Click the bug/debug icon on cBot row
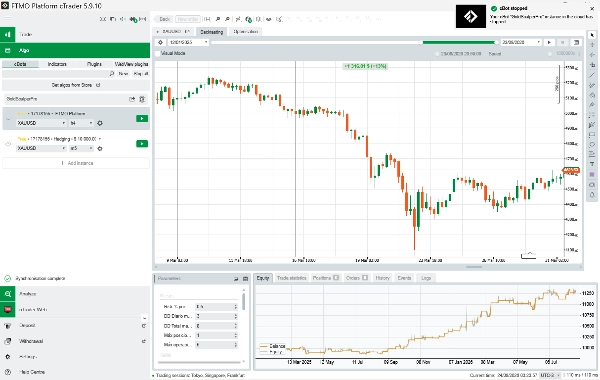 click(x=142, y=99)
